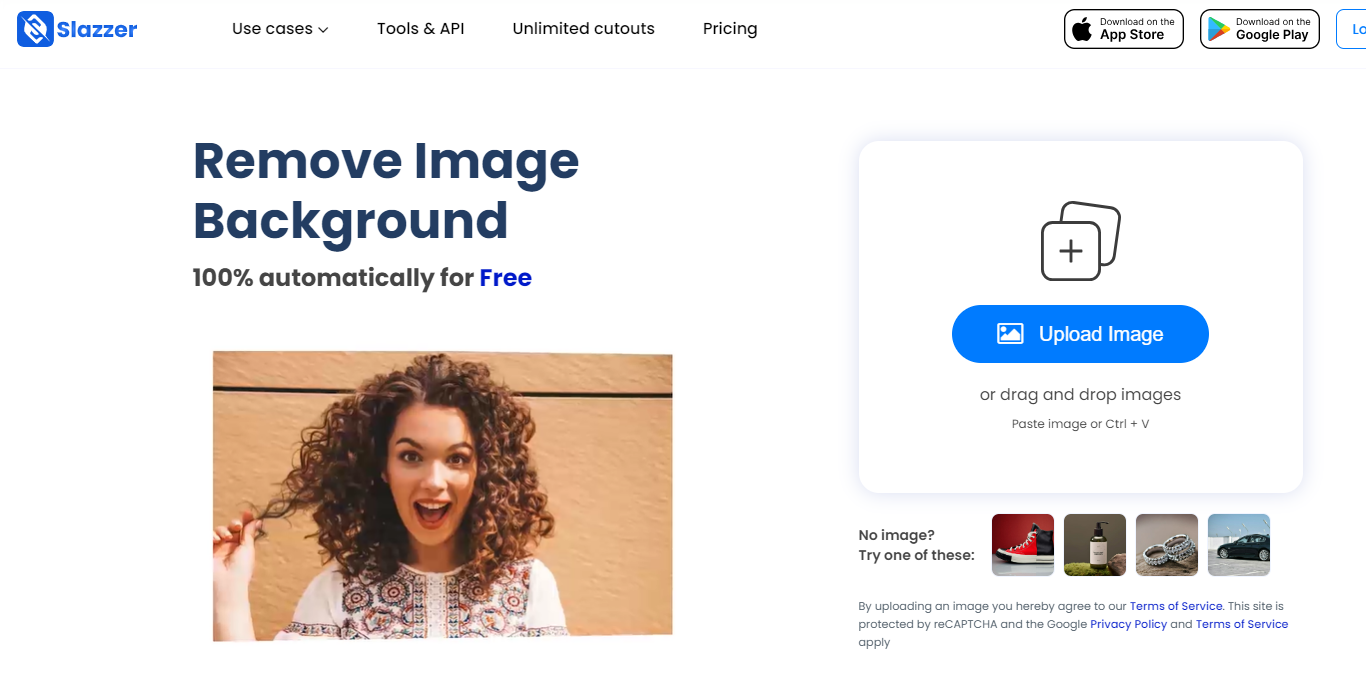The height and width of the screenshot is (689, 1366).
Task: Open the Tools & API menu item
Action: (x=421, y=29)
